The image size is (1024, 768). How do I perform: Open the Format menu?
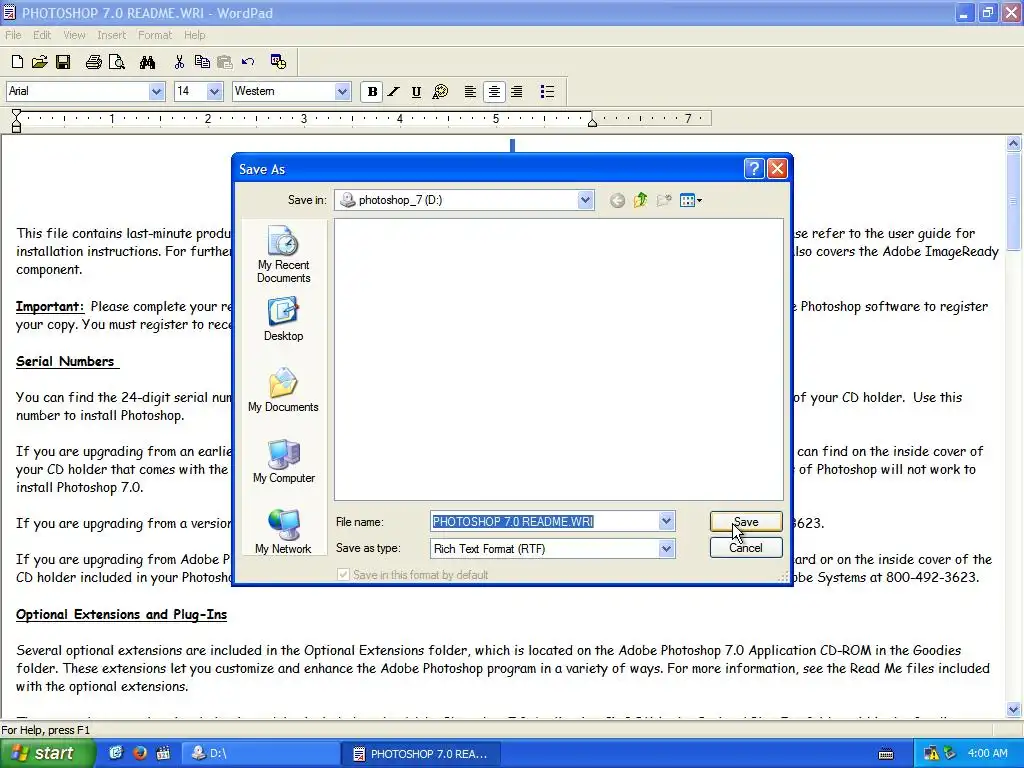(x=155, y=35)
